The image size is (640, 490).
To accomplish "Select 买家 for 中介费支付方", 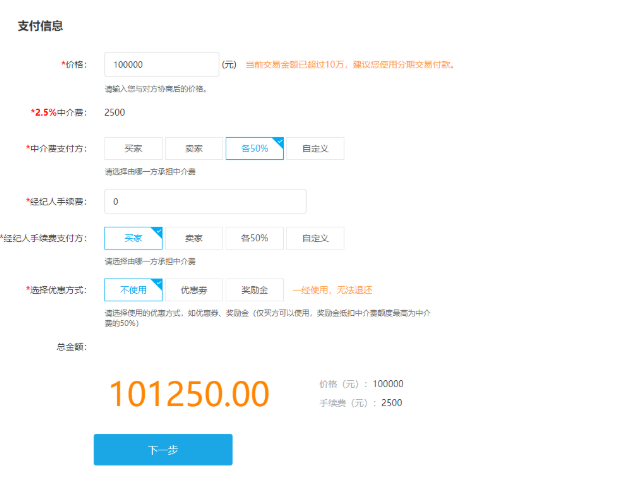I will (x=133, y=149).
